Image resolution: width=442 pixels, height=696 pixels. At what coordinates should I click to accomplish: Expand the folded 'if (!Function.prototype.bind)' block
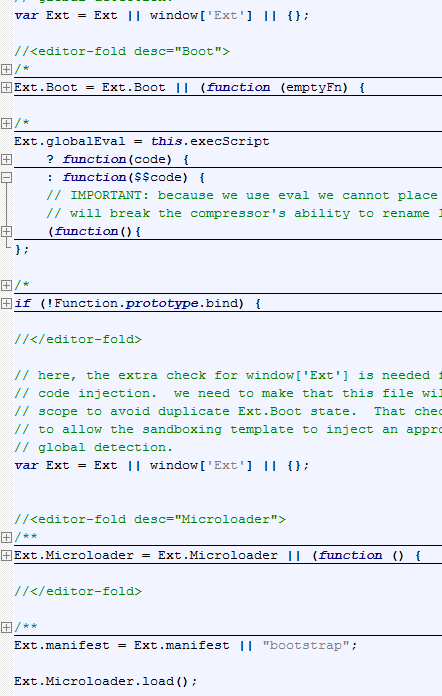(x=6, y=304)
